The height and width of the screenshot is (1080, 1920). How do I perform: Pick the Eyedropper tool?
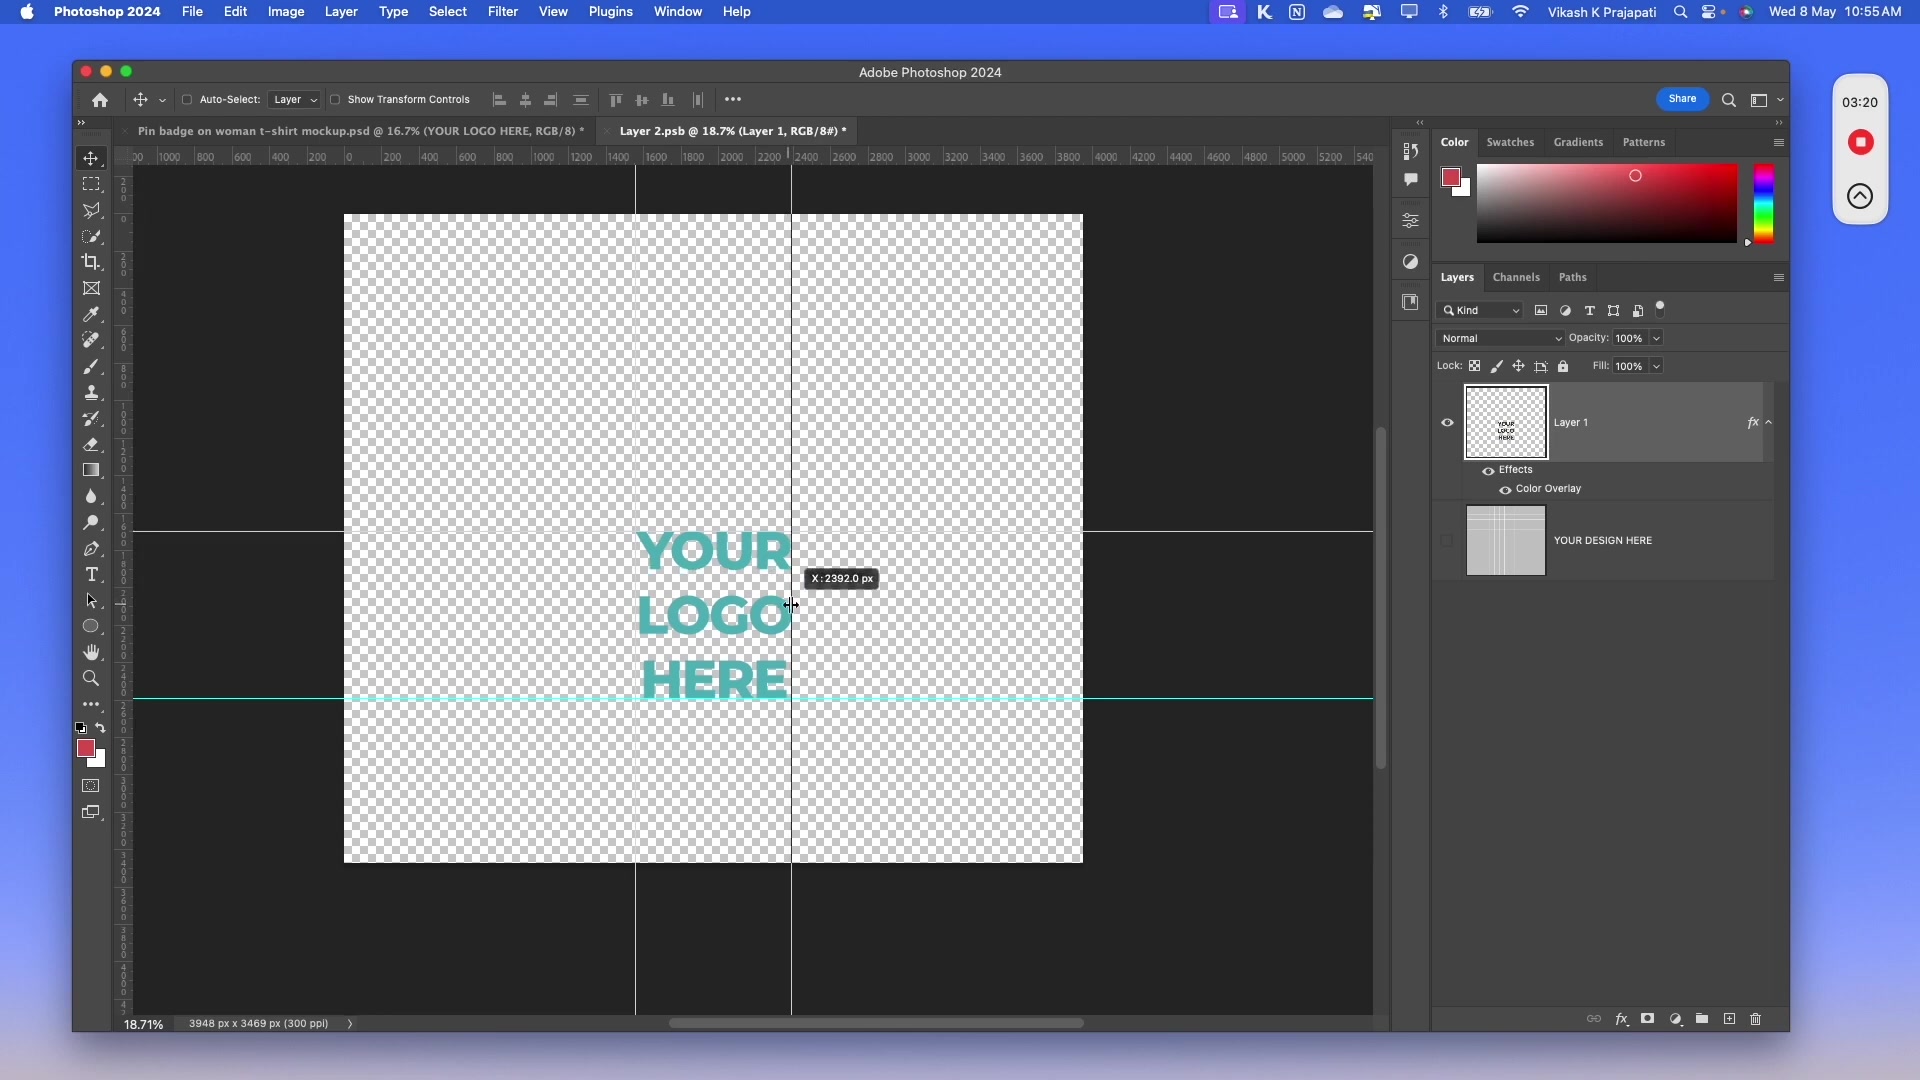91,314
